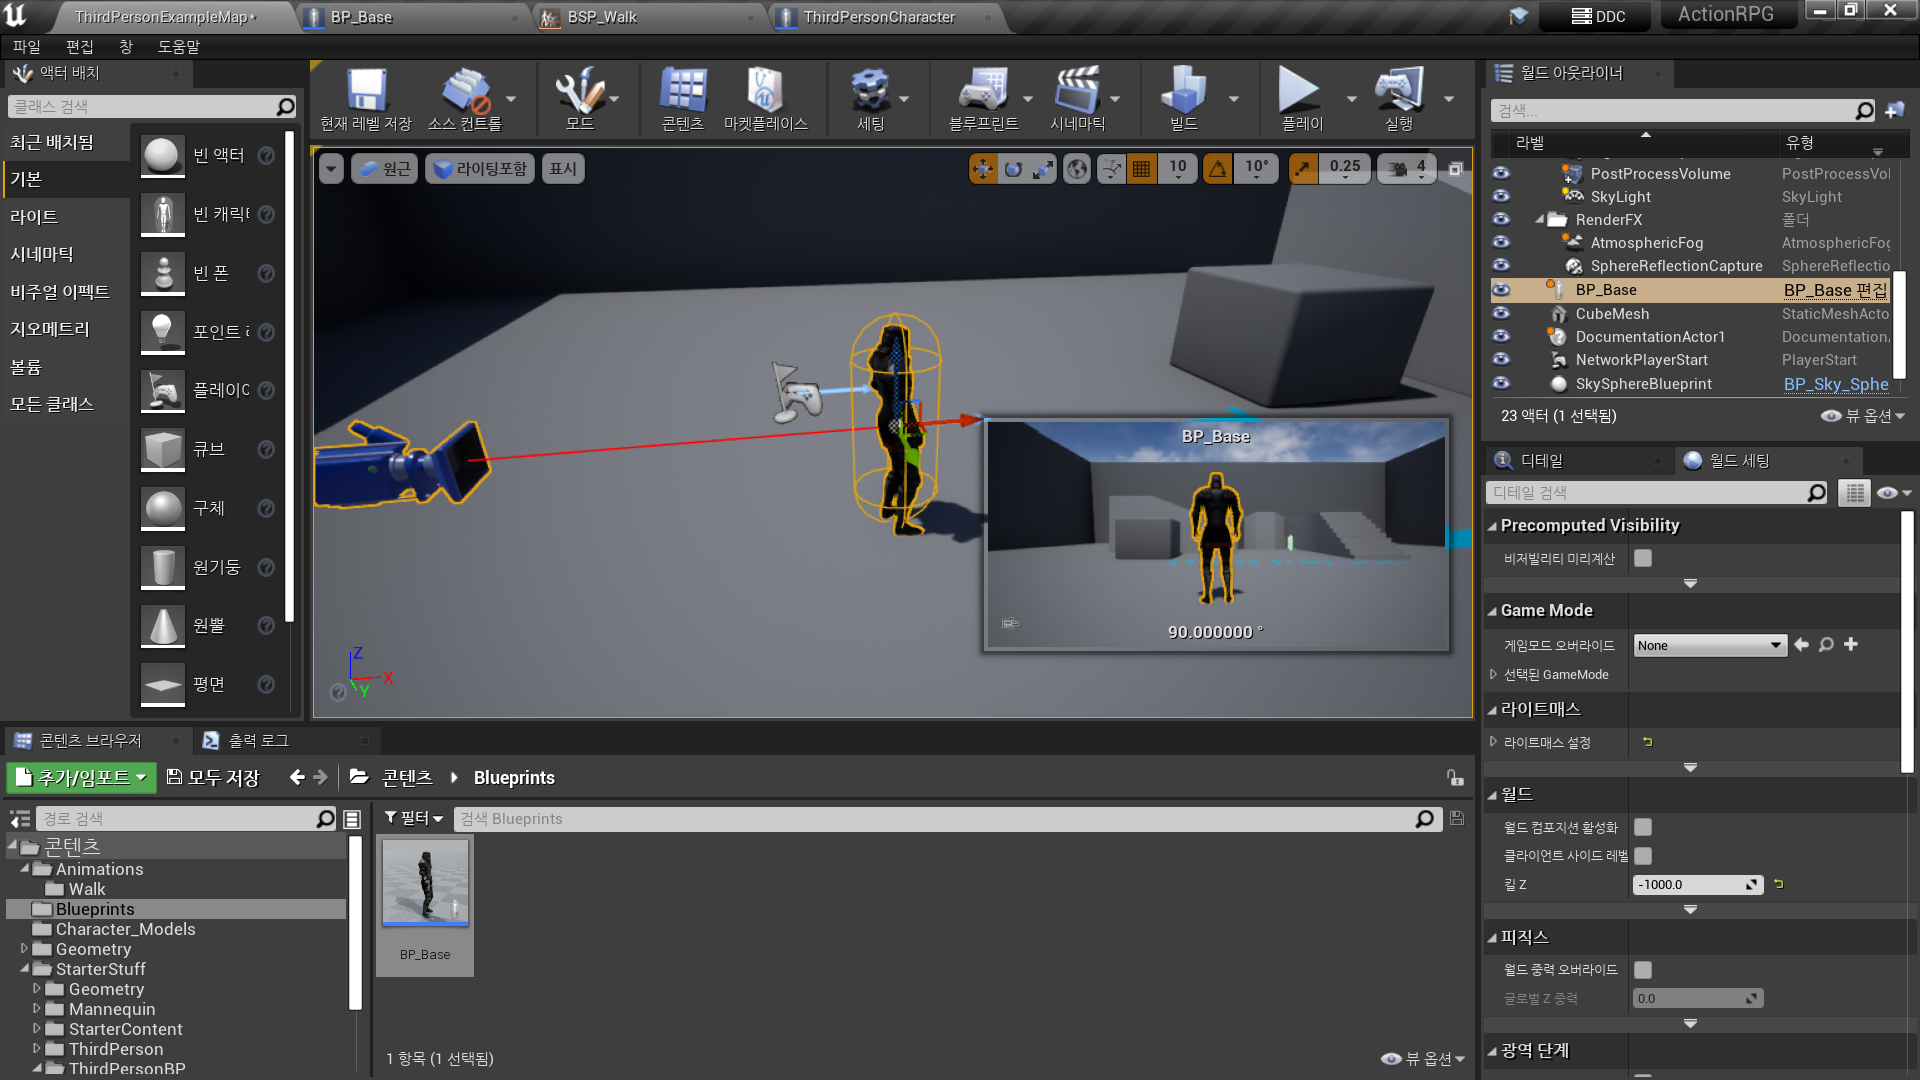Toggle rotation snap angle icon
1920x1080 pixels.
(x=1217, y=169)
